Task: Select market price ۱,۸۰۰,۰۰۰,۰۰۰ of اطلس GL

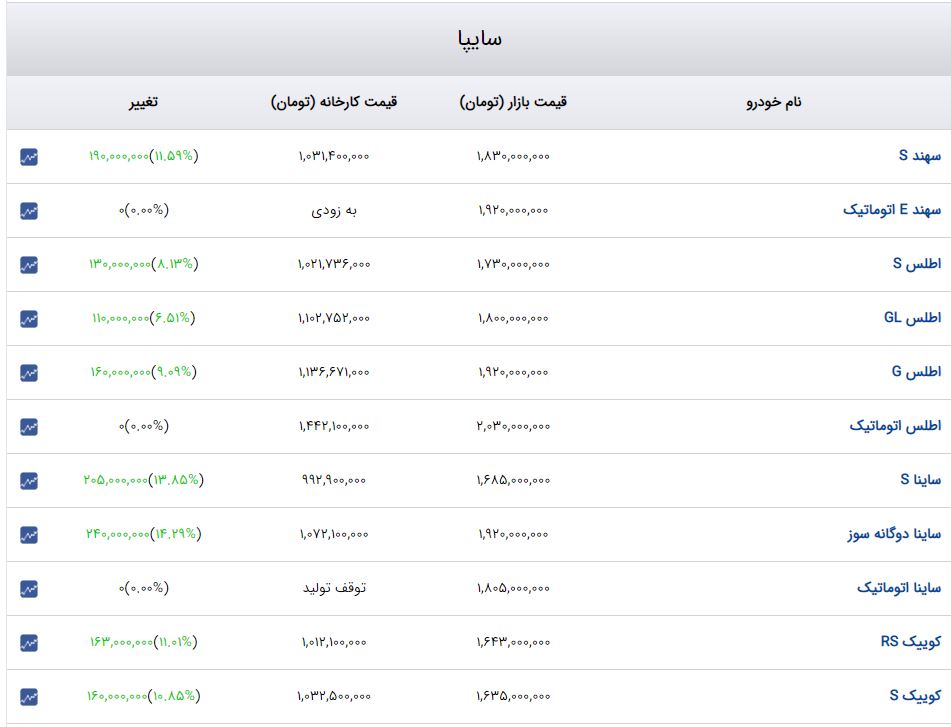Action: coord(513,318)
